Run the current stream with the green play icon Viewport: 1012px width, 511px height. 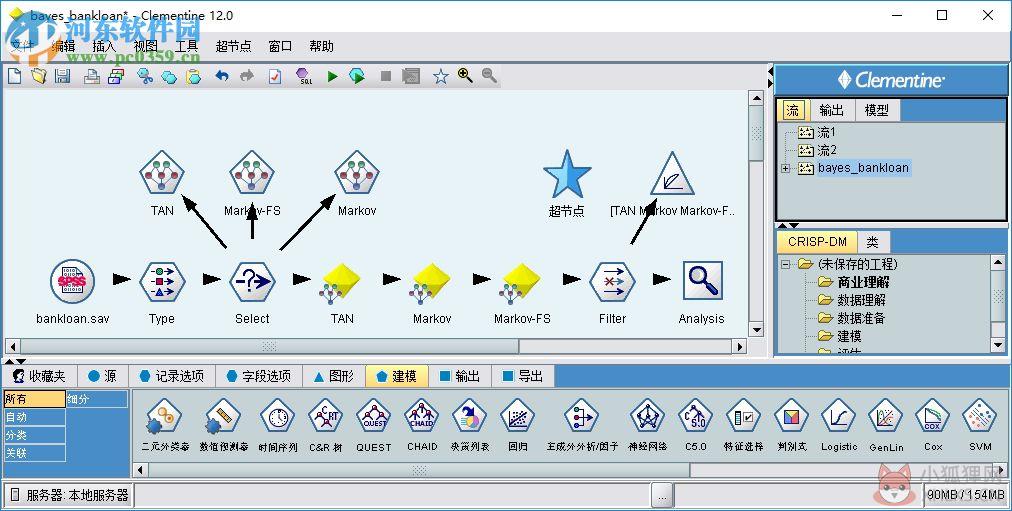click(x=332, y=76)
